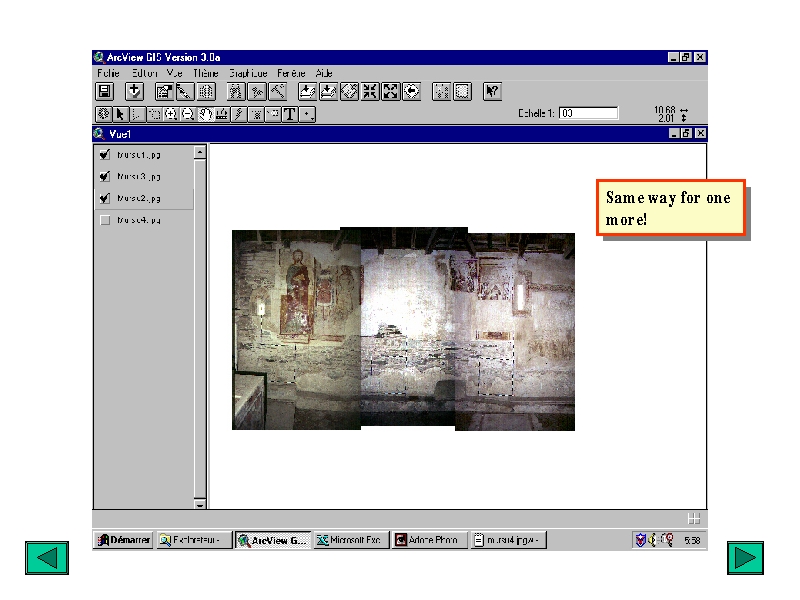Click the speaker volume tray icon
Viewport: 800px width, 600px height.
click(653, 540)
